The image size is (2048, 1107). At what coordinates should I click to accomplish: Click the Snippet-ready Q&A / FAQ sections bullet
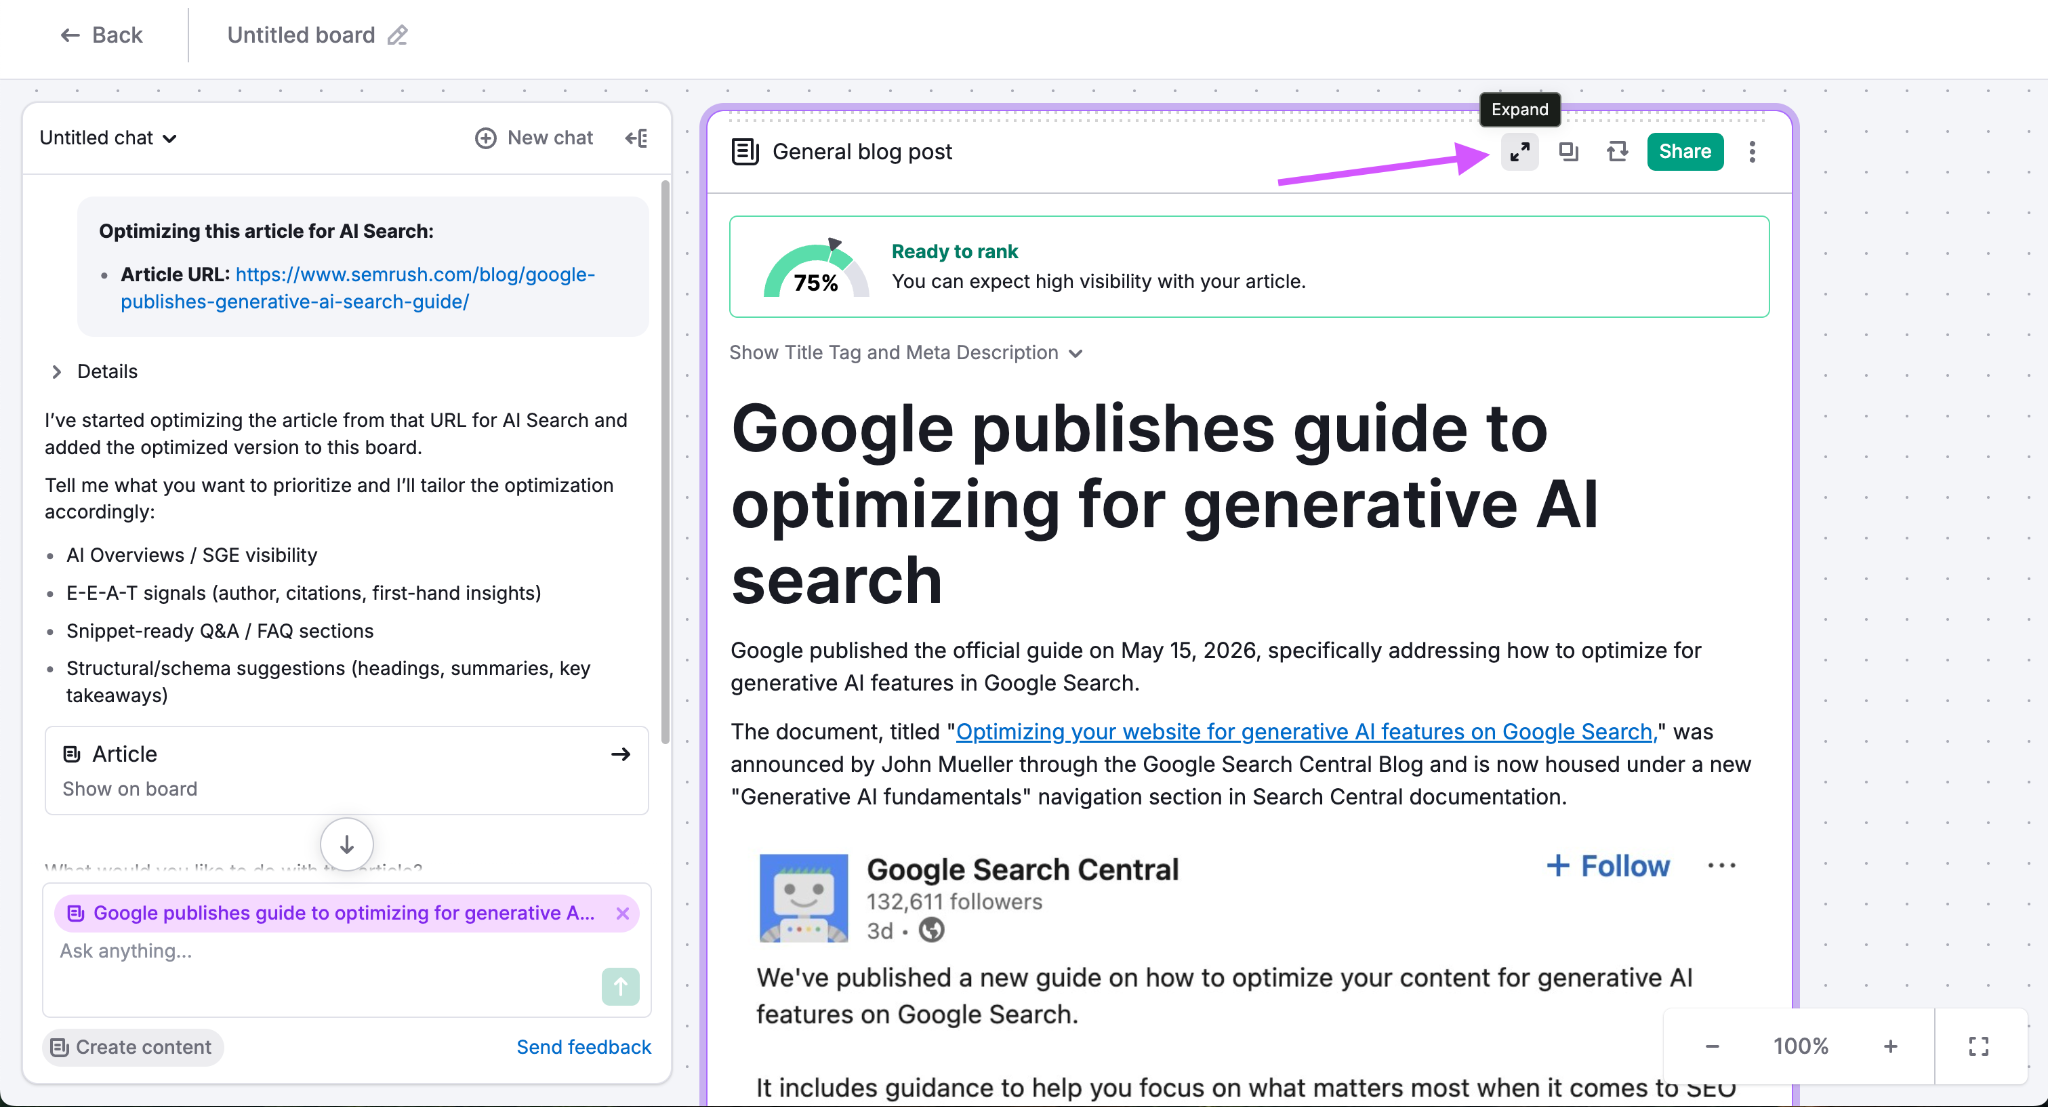(220, 631)
